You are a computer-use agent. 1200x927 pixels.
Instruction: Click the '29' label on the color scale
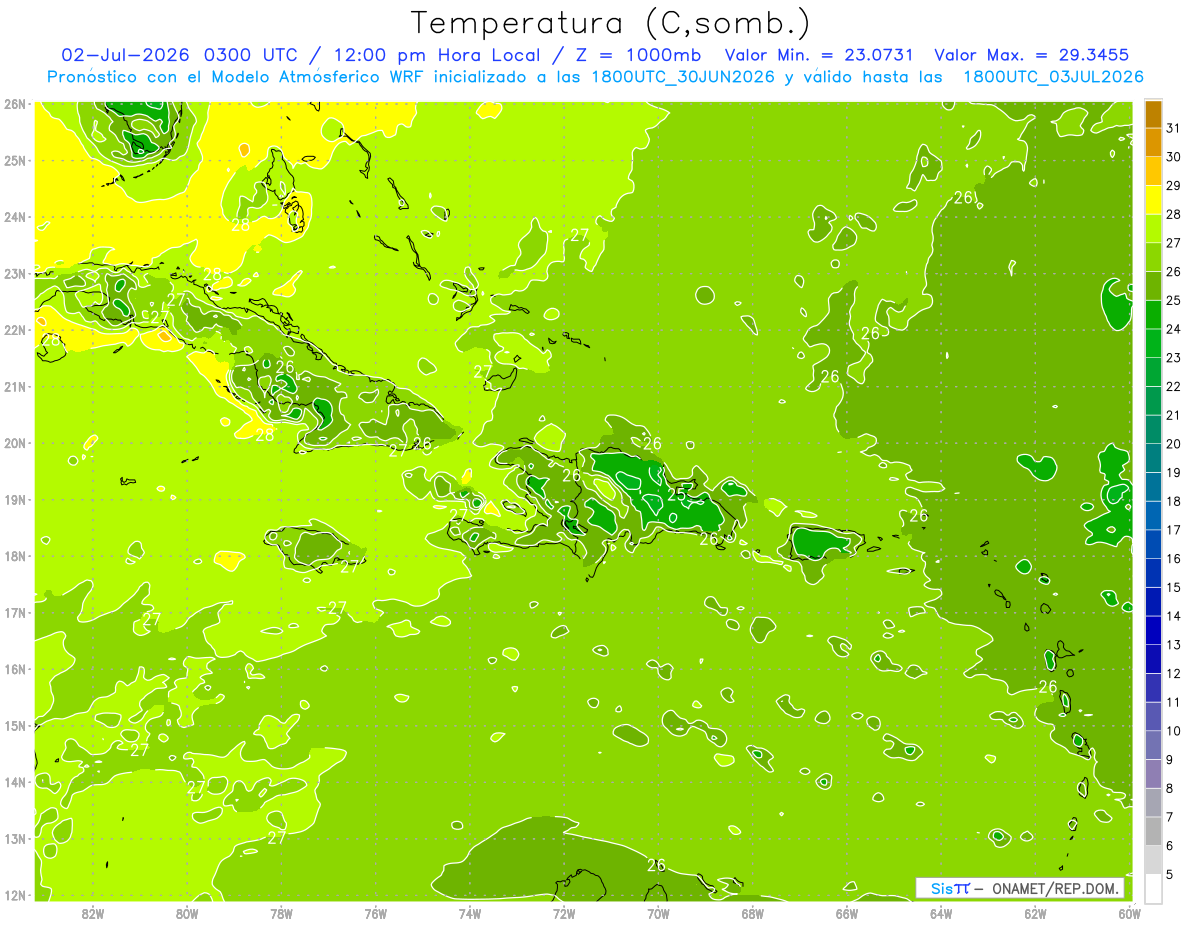click(x=1174, y=185)
